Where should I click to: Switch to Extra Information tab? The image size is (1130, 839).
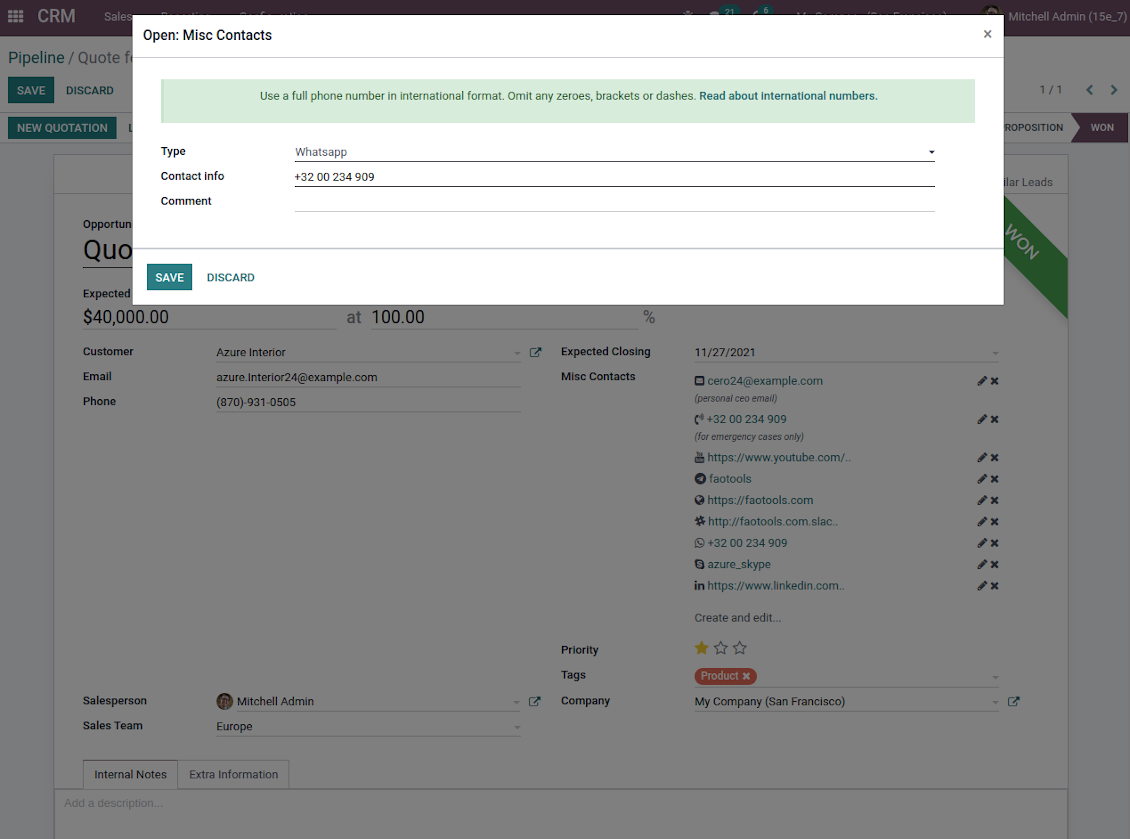234,774
